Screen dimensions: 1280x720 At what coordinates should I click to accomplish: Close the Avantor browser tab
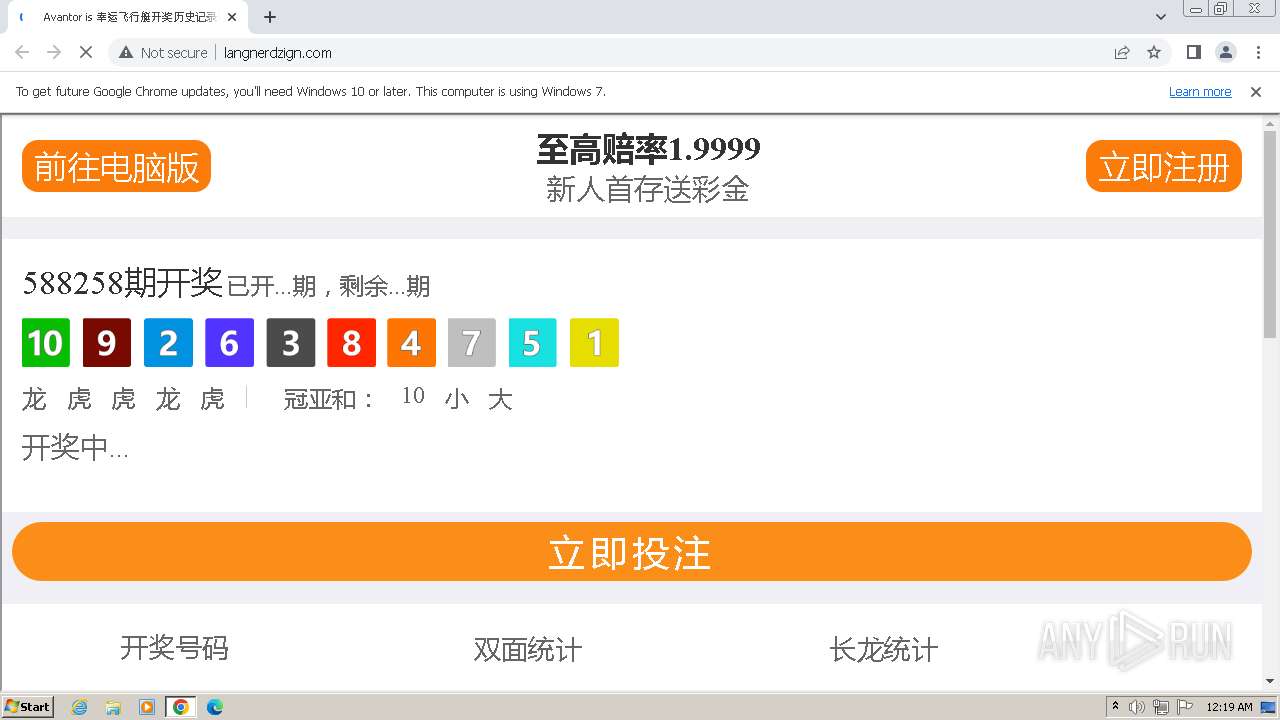point(232,17)
